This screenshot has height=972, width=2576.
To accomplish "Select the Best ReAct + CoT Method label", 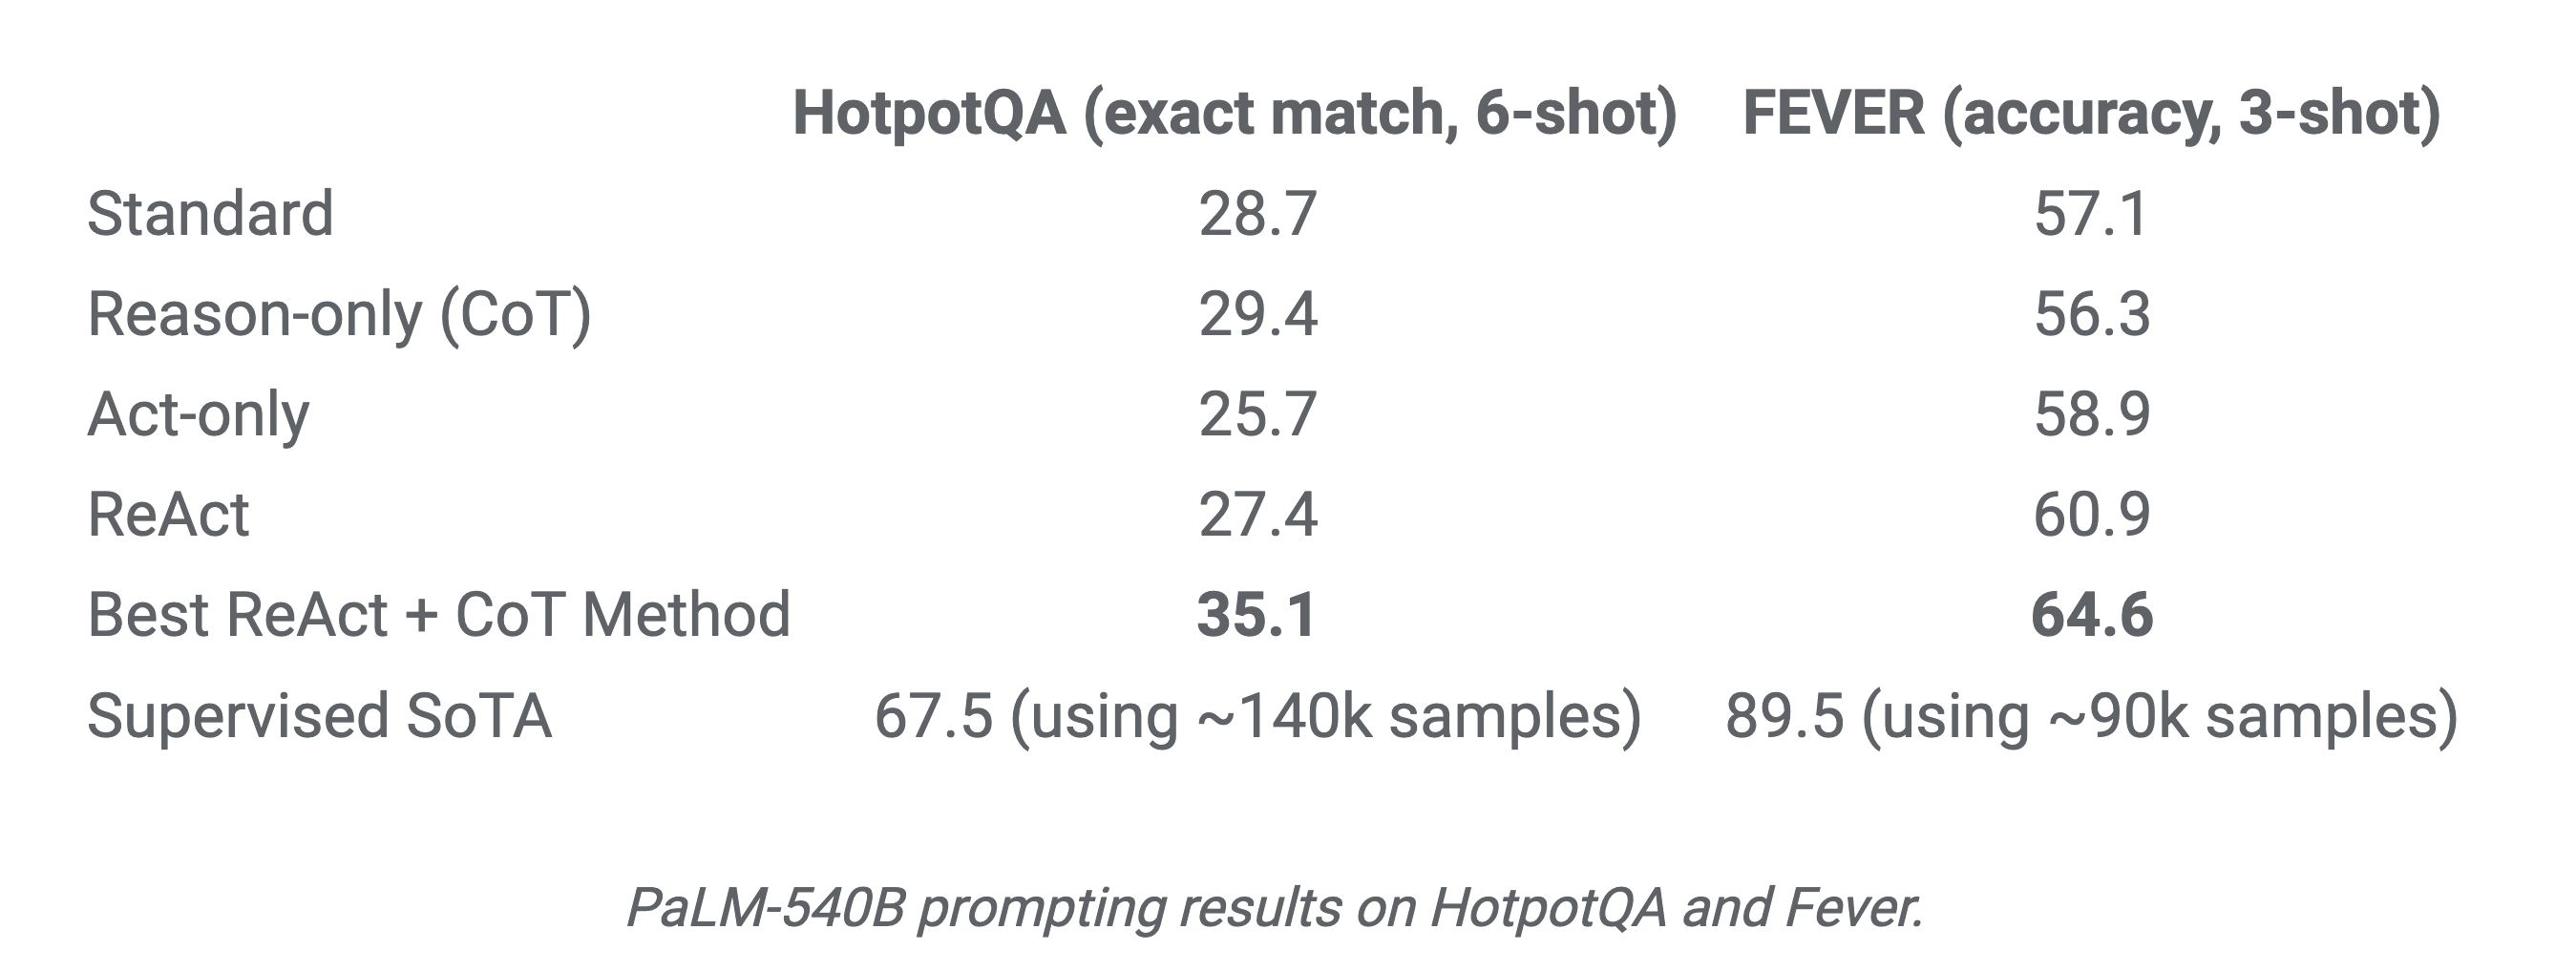I will pos(438,614).
